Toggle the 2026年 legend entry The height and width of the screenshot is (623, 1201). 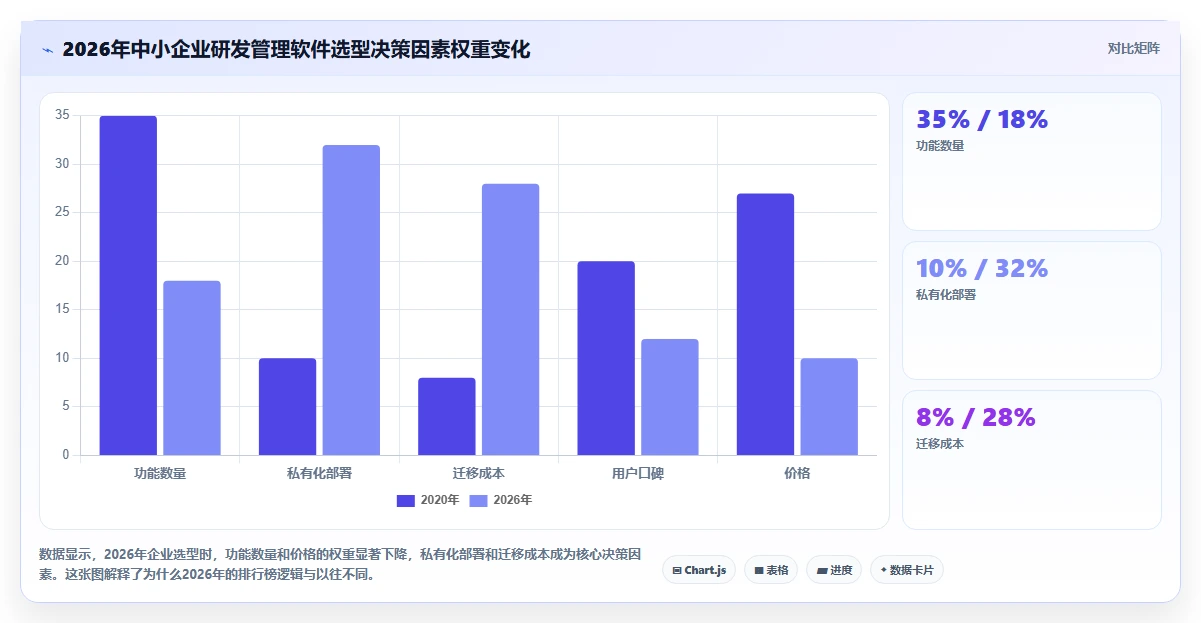pos(501,500)
